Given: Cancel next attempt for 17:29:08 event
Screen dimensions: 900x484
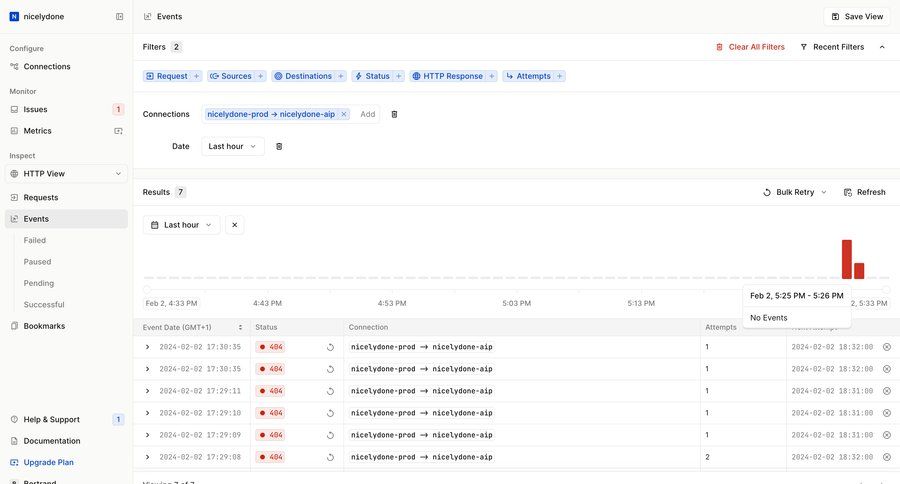Looking at the screenshot, I should 887,457.
